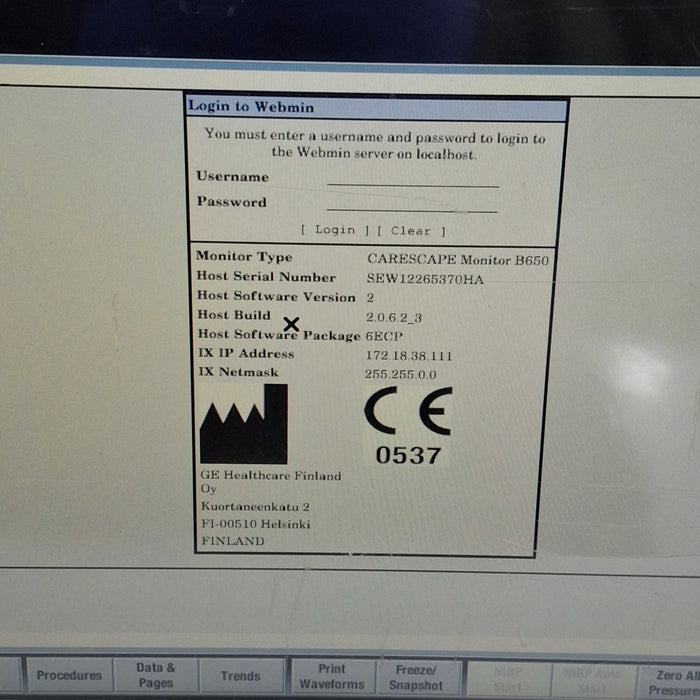Click the CE conformity mark
The height and width of the screenshot is (700, 700).
pos(408,411)
